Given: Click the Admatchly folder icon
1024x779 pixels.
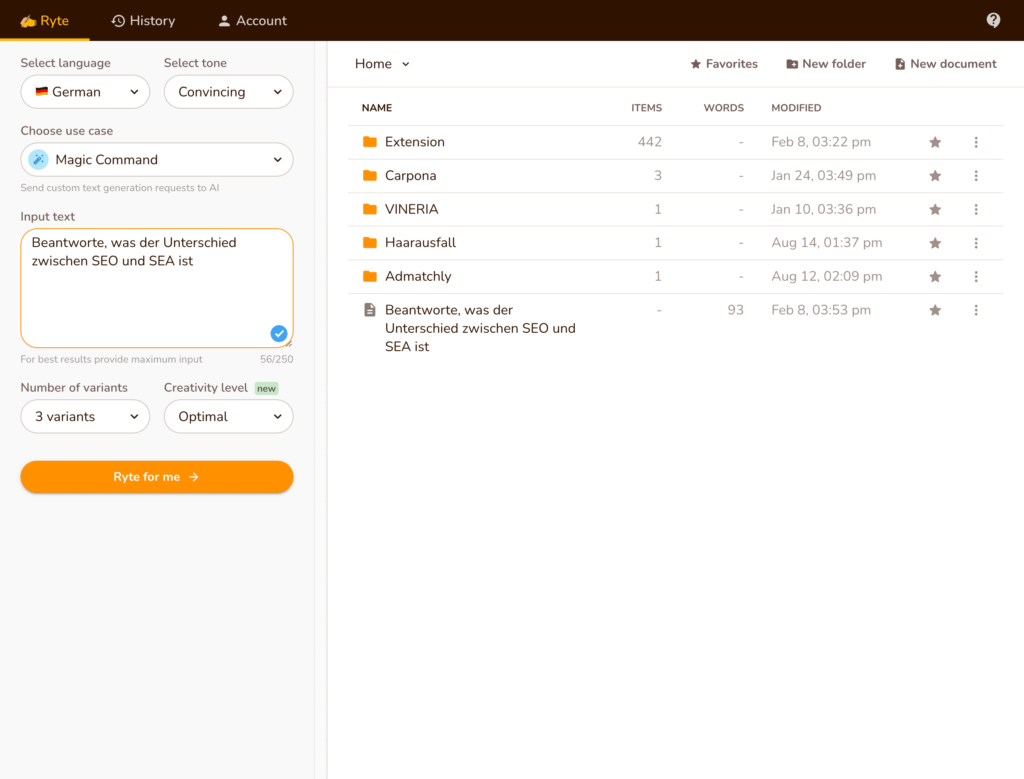Looking at the screenshot, I should pyautogui.click(x=370, y=276).
